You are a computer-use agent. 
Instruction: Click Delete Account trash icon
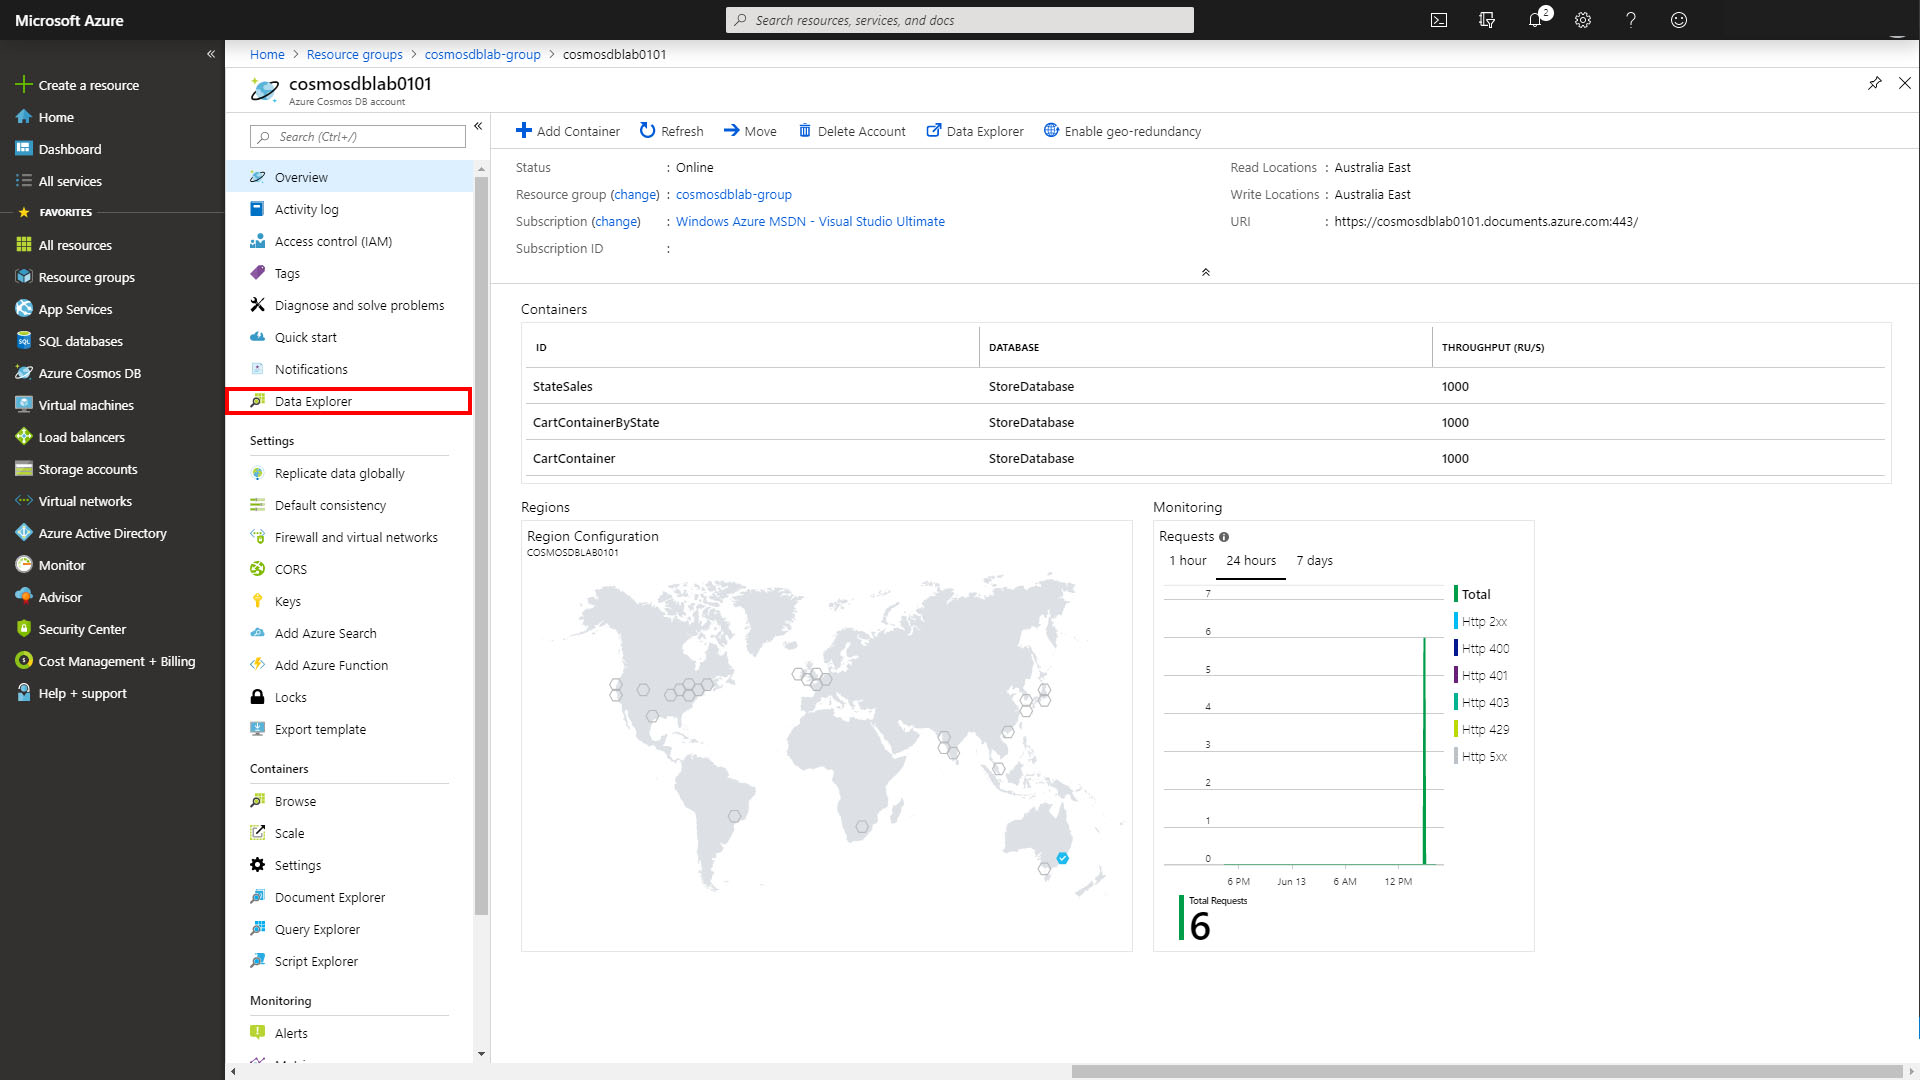pos(804,131)
